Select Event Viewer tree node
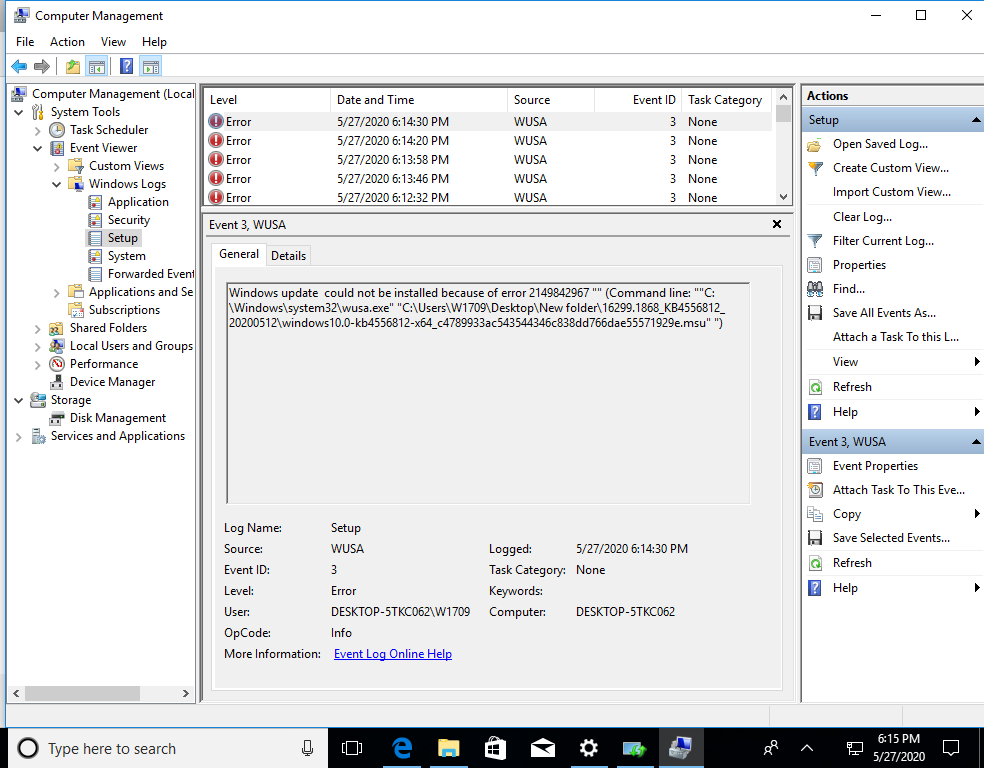This screenshot has width=984, height=768. click(104, 148)
